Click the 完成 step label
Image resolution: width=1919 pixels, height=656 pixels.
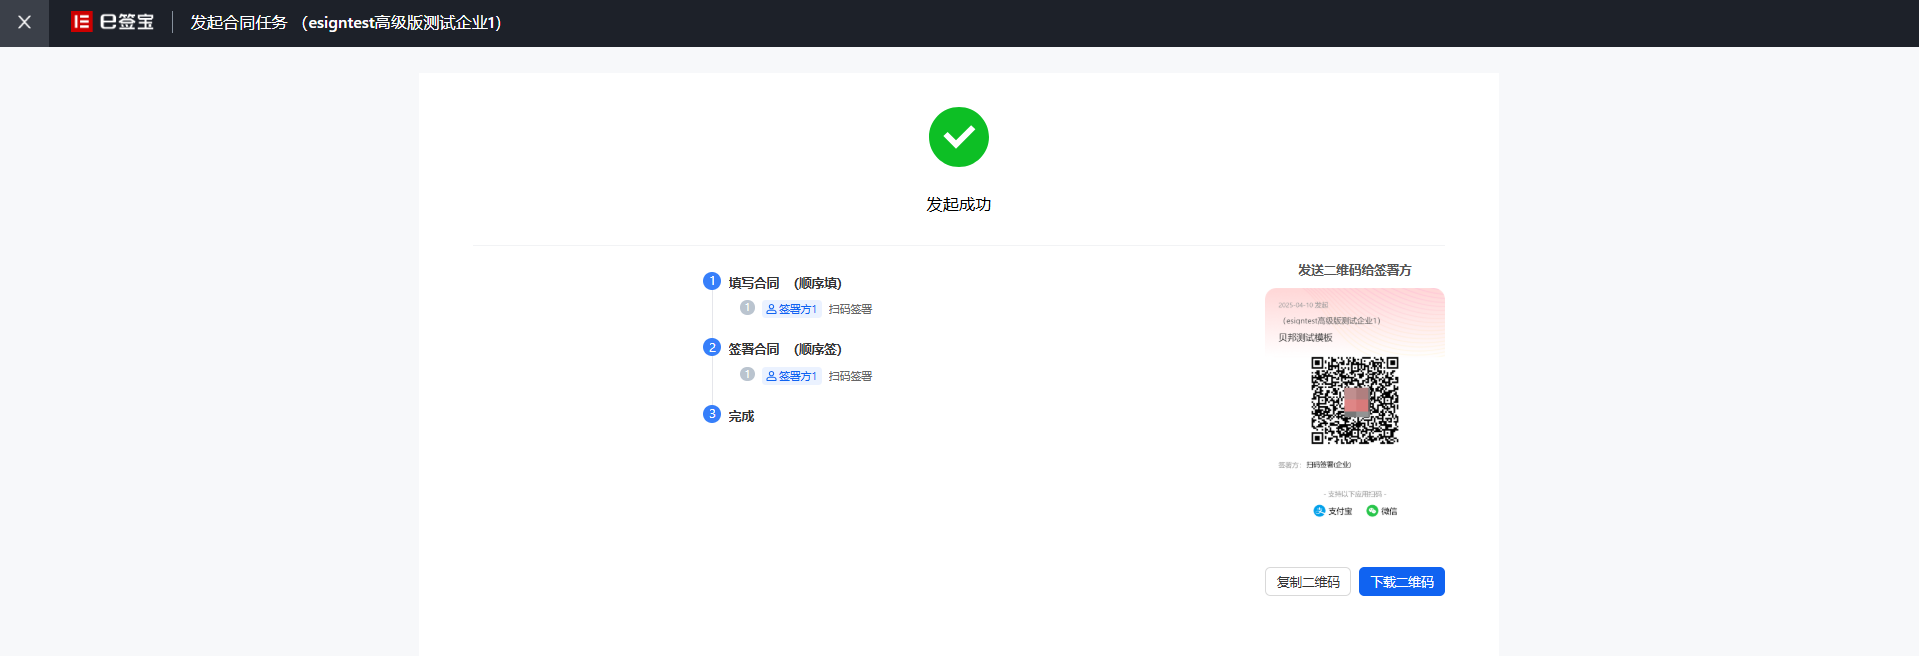[741, 416]
